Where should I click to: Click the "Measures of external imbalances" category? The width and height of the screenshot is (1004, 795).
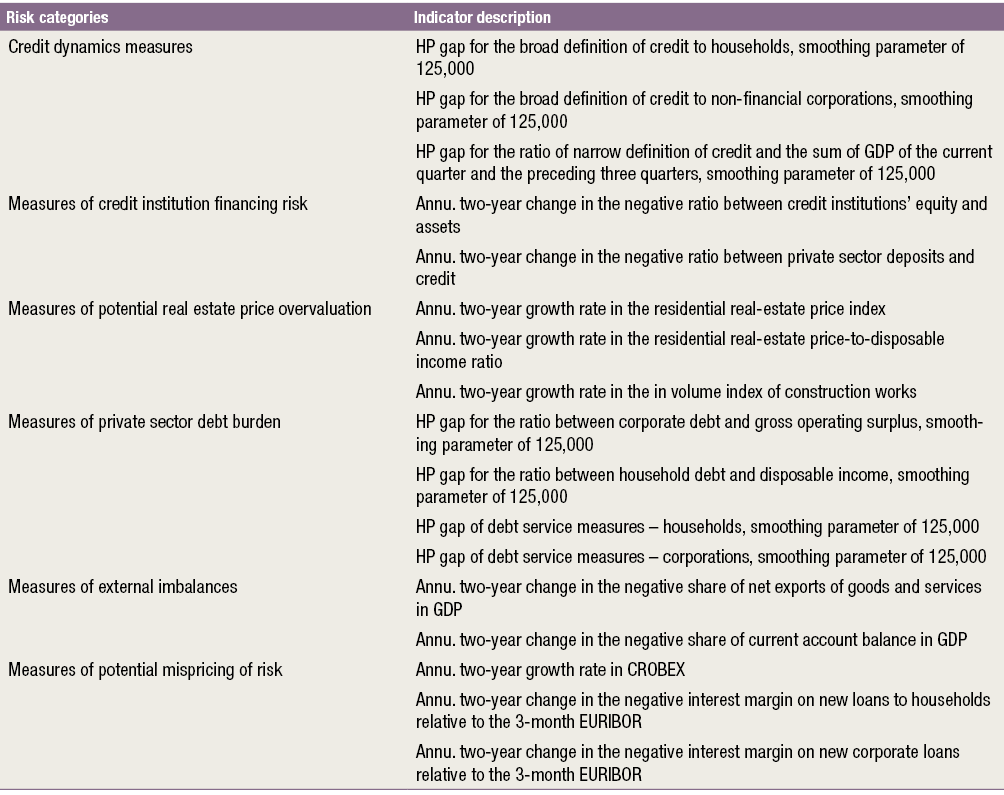[122, 586]
